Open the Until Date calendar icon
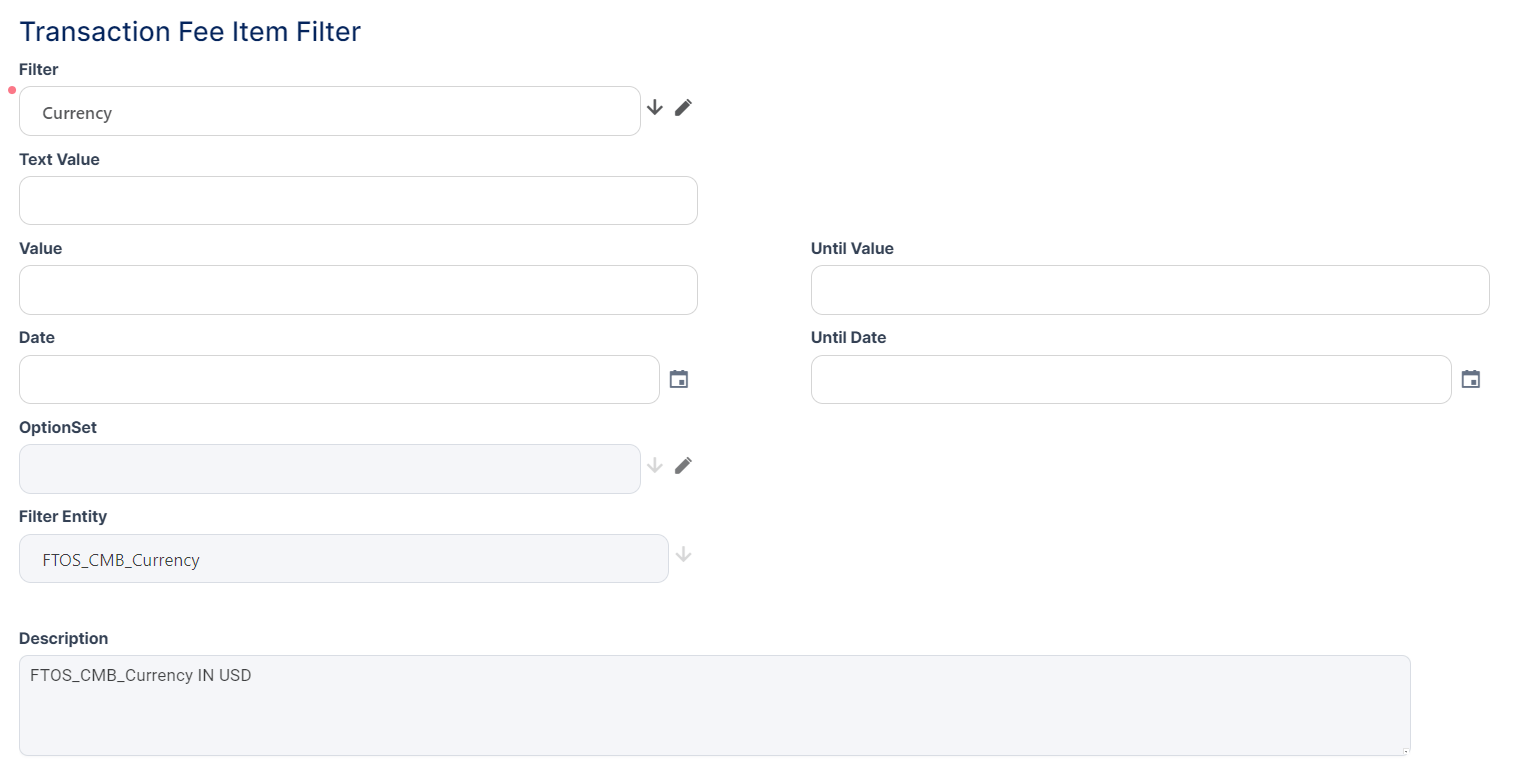The width and height of the screenshot is (1531, 777). [x=1470, y=379]
